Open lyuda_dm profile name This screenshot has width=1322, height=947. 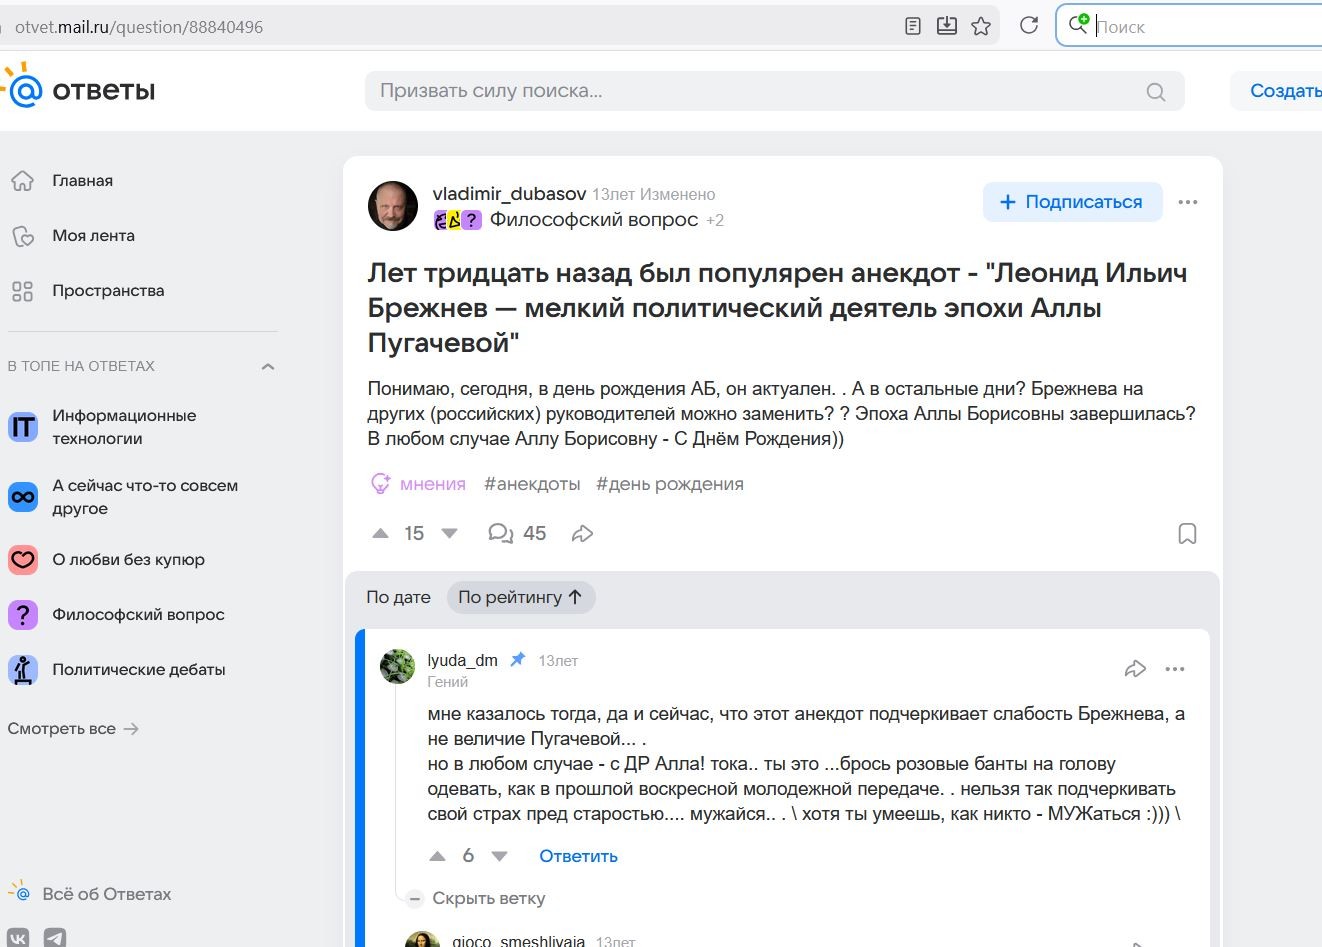[x=462, y=660]
